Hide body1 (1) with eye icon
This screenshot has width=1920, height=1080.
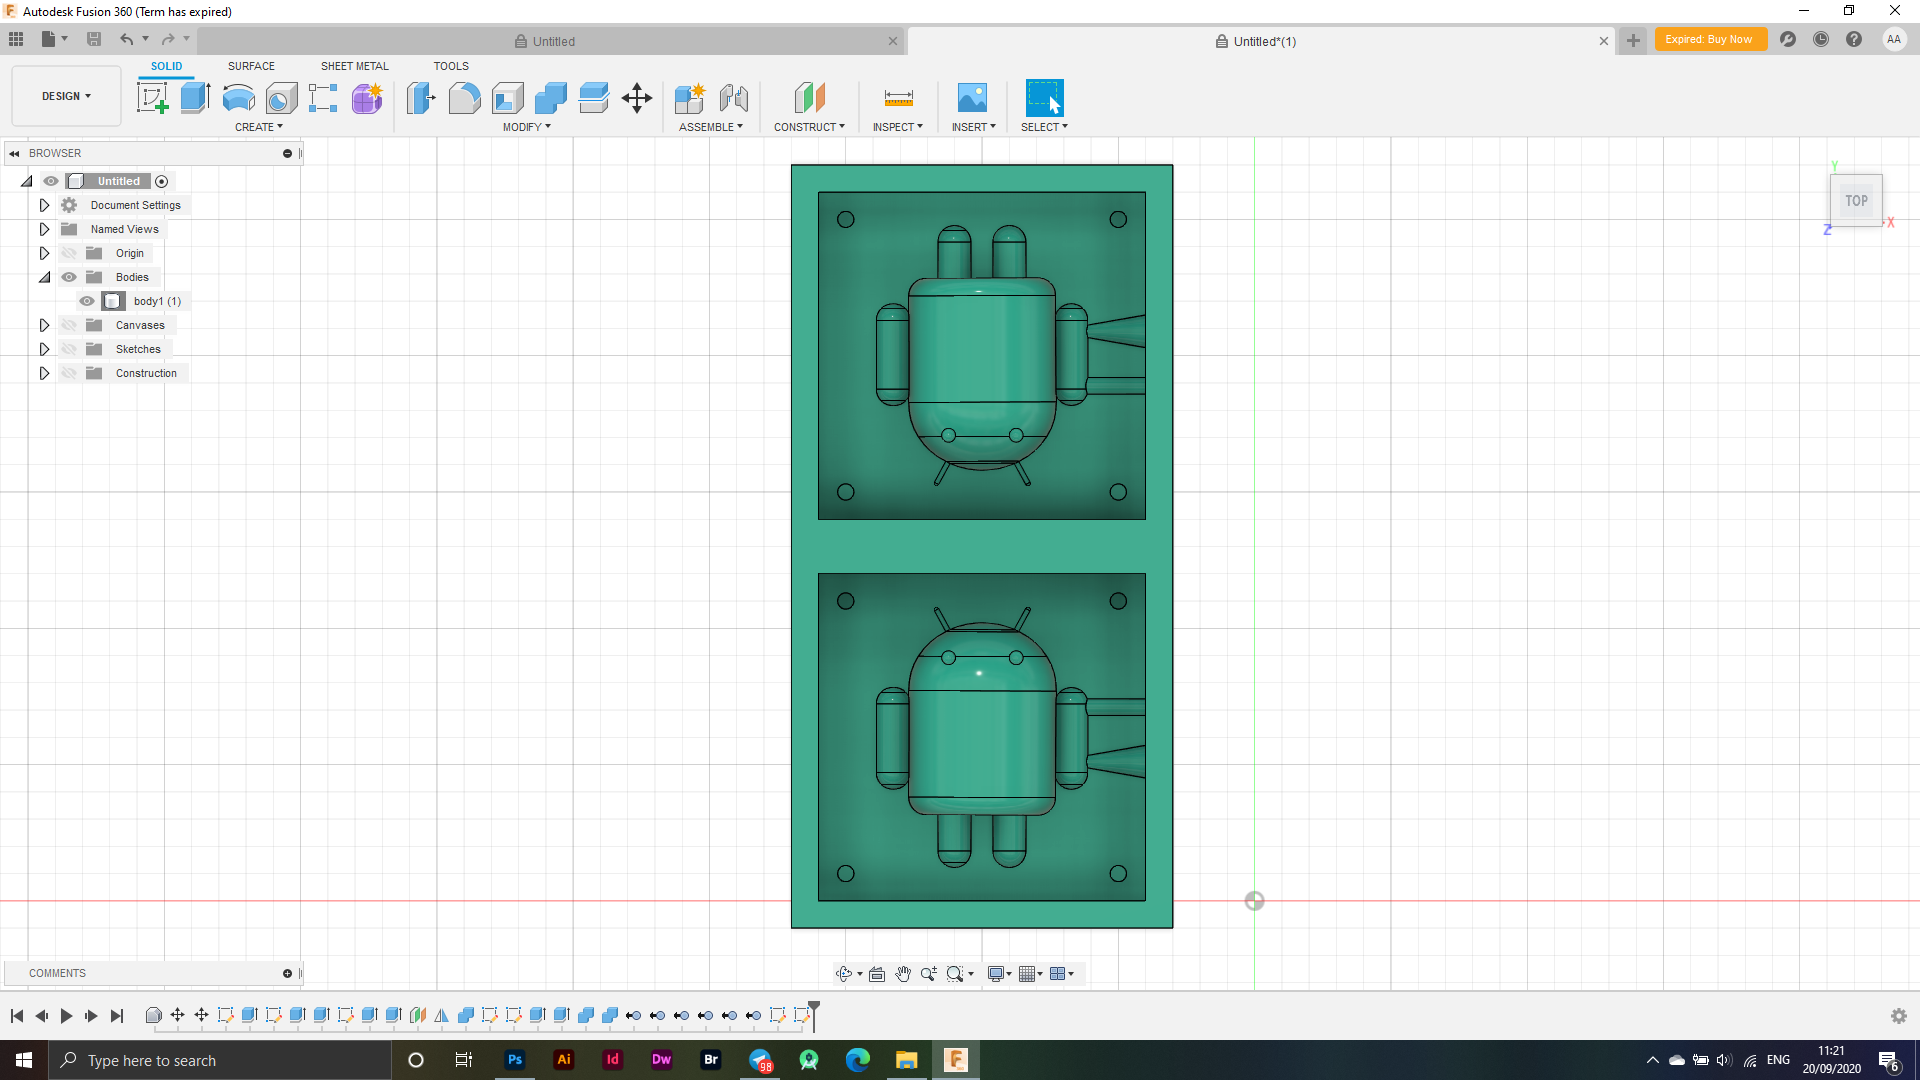(x=87, y=301)
